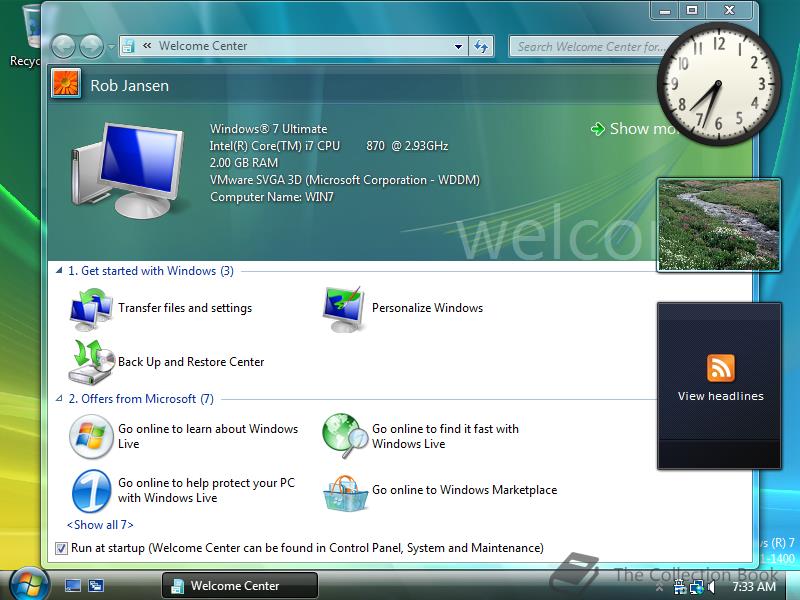Click the network tray icon
Image resolution: width=800 pixels, height=600 pixels.
pos(696,588)
